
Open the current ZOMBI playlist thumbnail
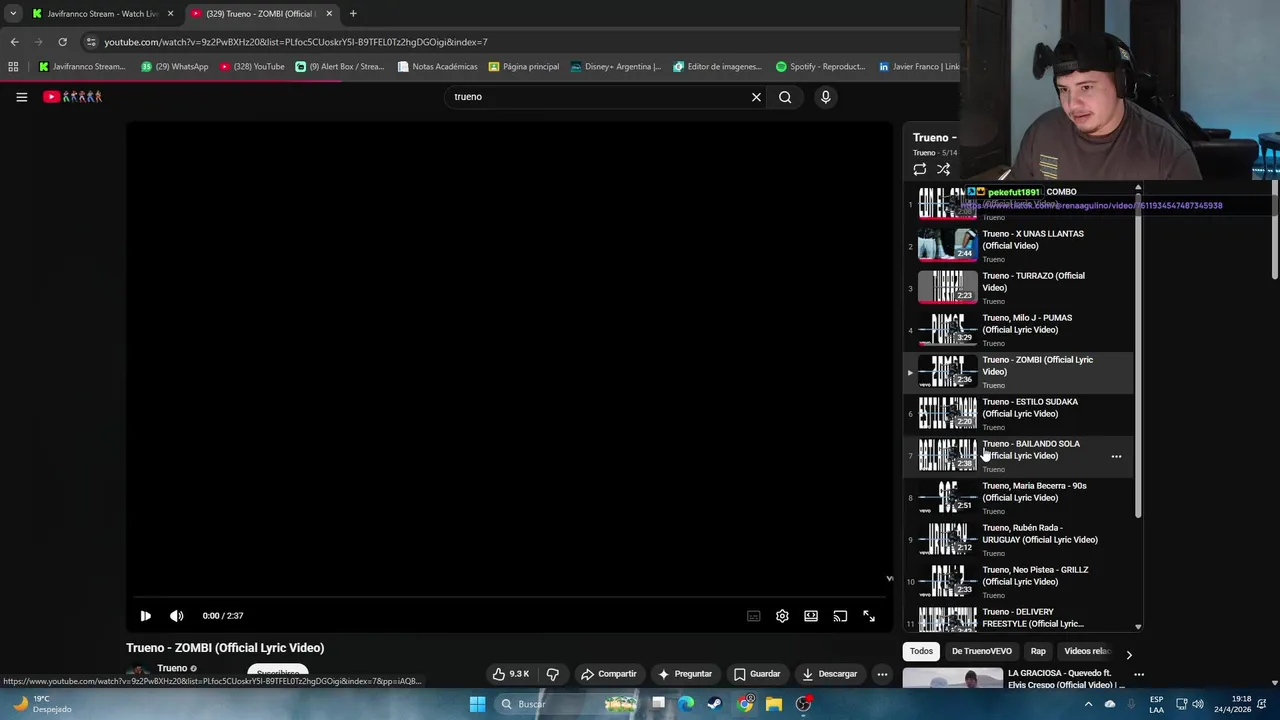pyautogui.click(x=947, y=371)
